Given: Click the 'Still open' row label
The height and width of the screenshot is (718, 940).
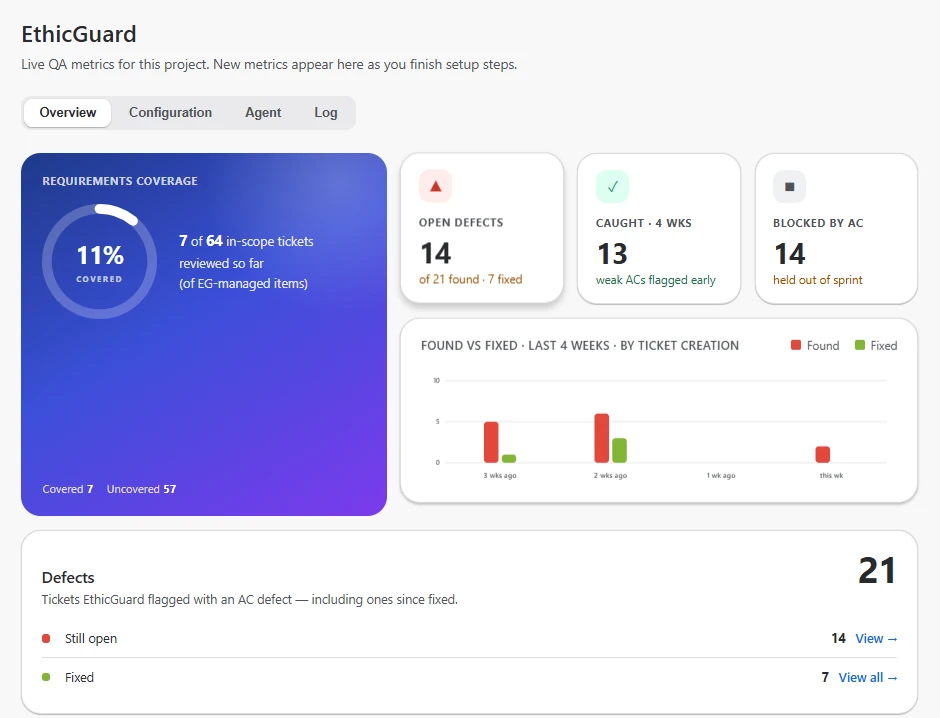Looking at the screenshot, I should coord(91,639).
